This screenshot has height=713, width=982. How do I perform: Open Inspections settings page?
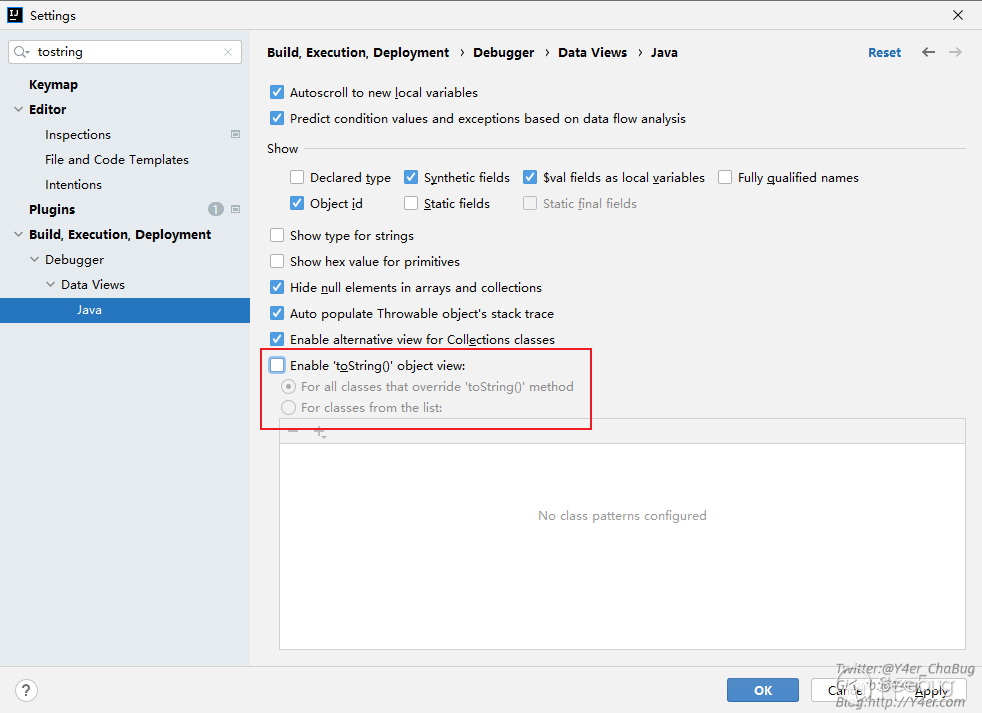click(x=78, y=135)
